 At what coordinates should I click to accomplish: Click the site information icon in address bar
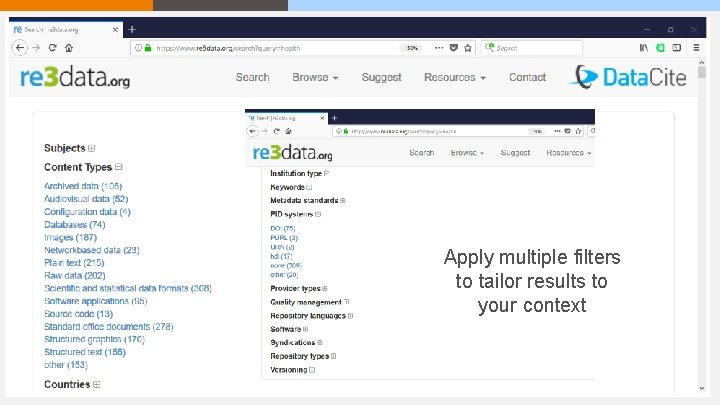138,48
